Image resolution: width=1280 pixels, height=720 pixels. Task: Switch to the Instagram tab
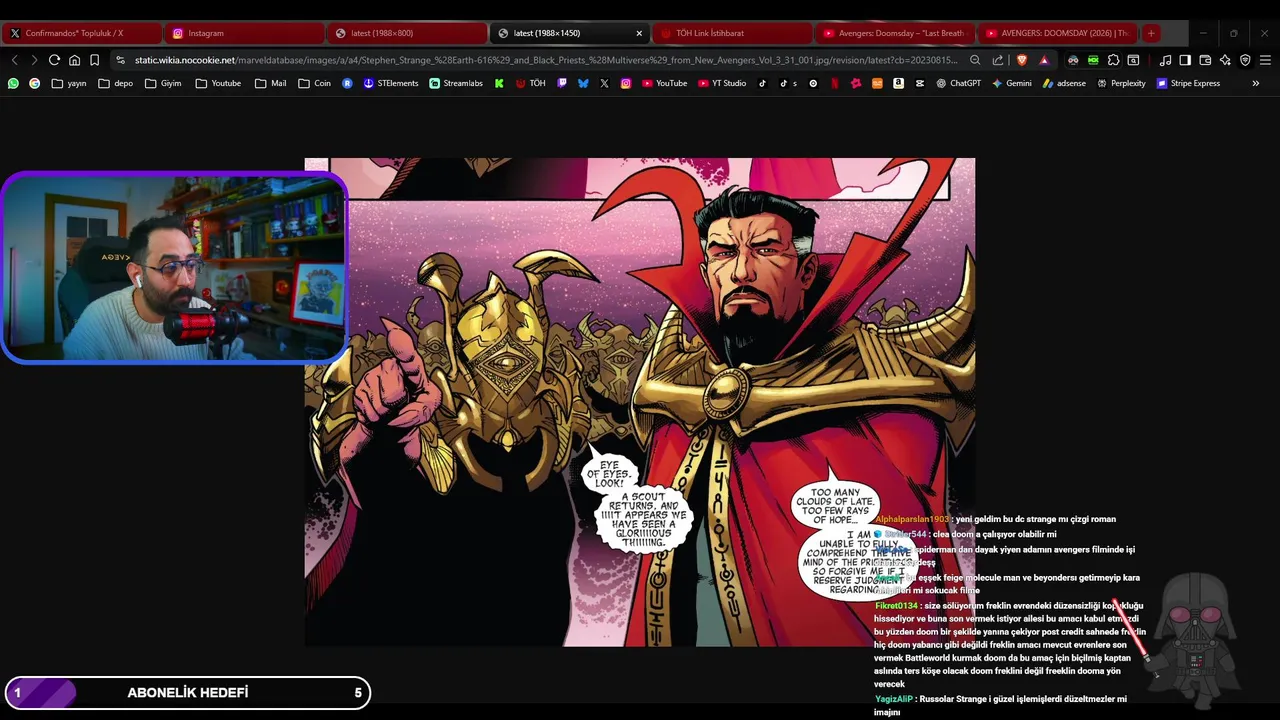point(244,33)
